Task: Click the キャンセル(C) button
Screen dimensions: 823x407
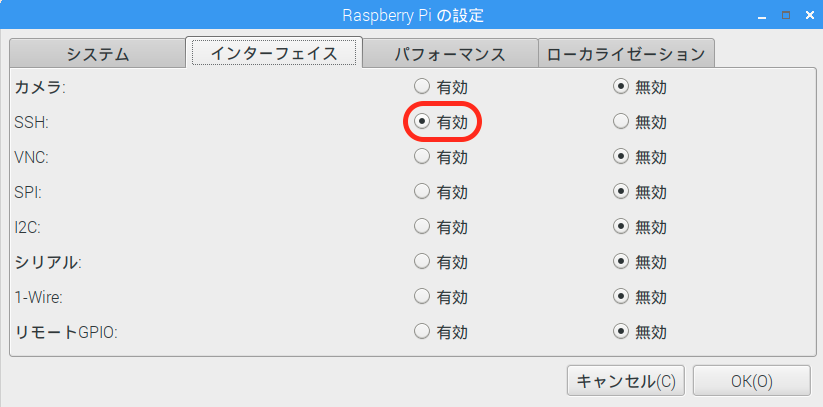Action: pyautogui.click(x=626, y=381)
